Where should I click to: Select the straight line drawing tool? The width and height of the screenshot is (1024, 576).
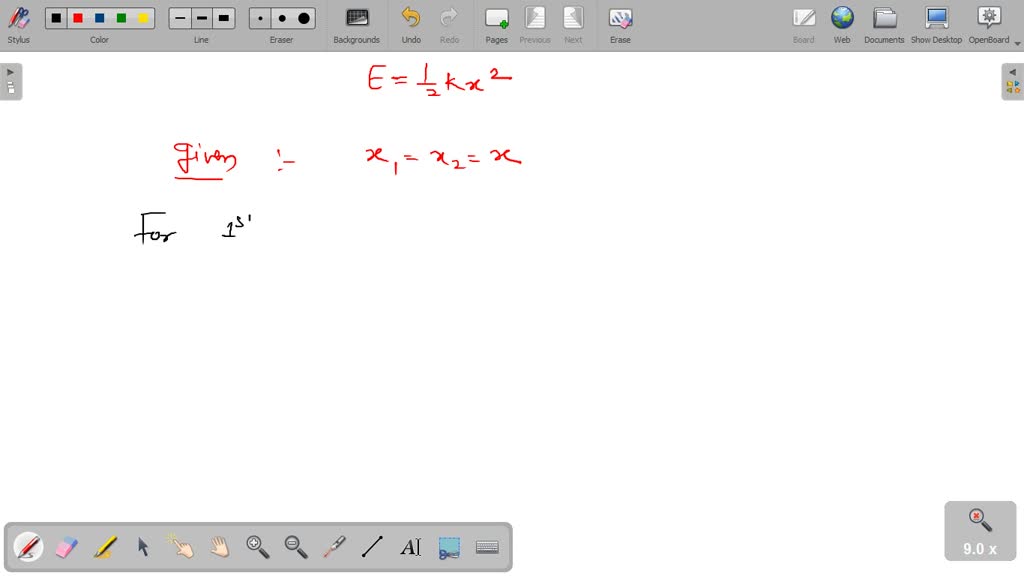372,547
